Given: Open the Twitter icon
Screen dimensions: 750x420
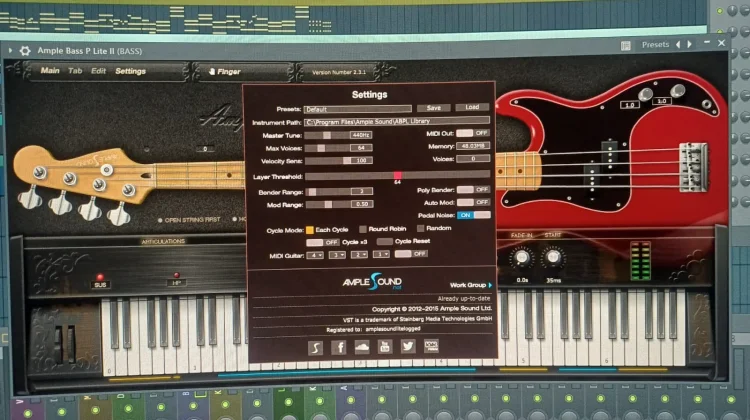Looking at the screenshot, I should tap(408, 345).
